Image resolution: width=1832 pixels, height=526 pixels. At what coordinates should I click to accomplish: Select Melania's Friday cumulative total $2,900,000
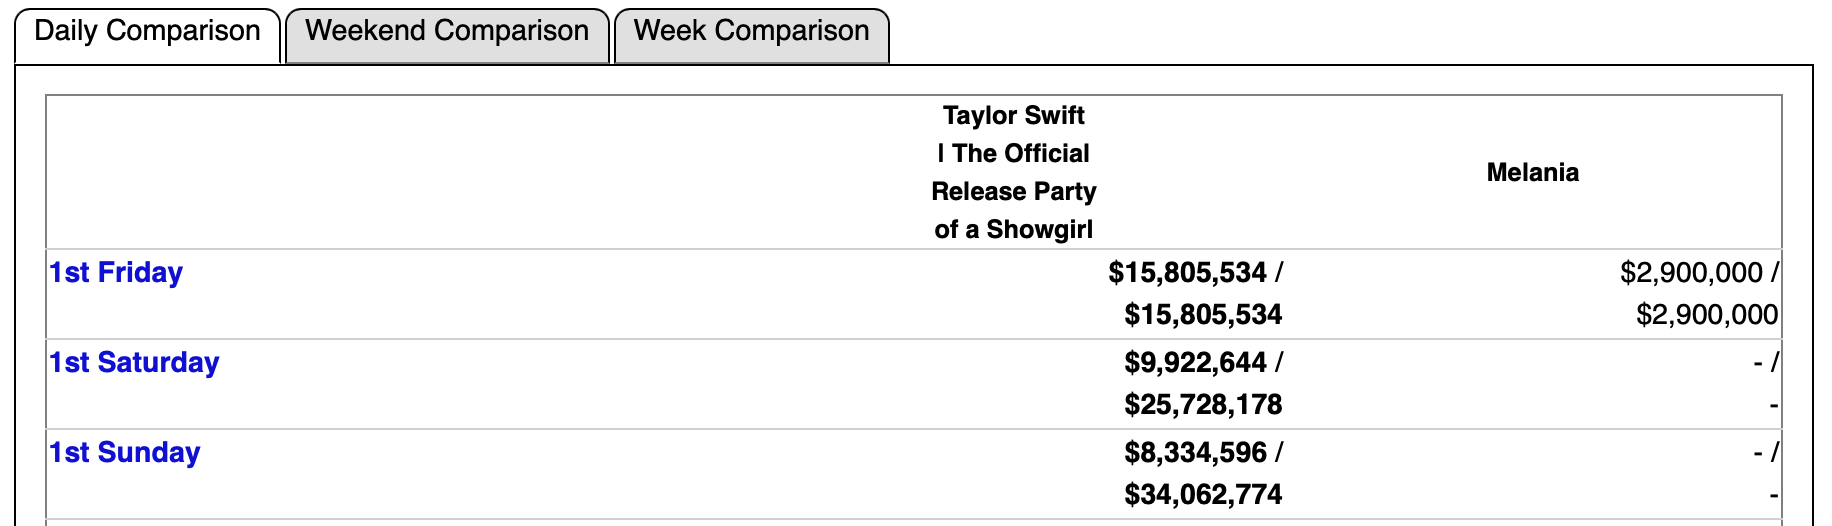coord(1706,315)
